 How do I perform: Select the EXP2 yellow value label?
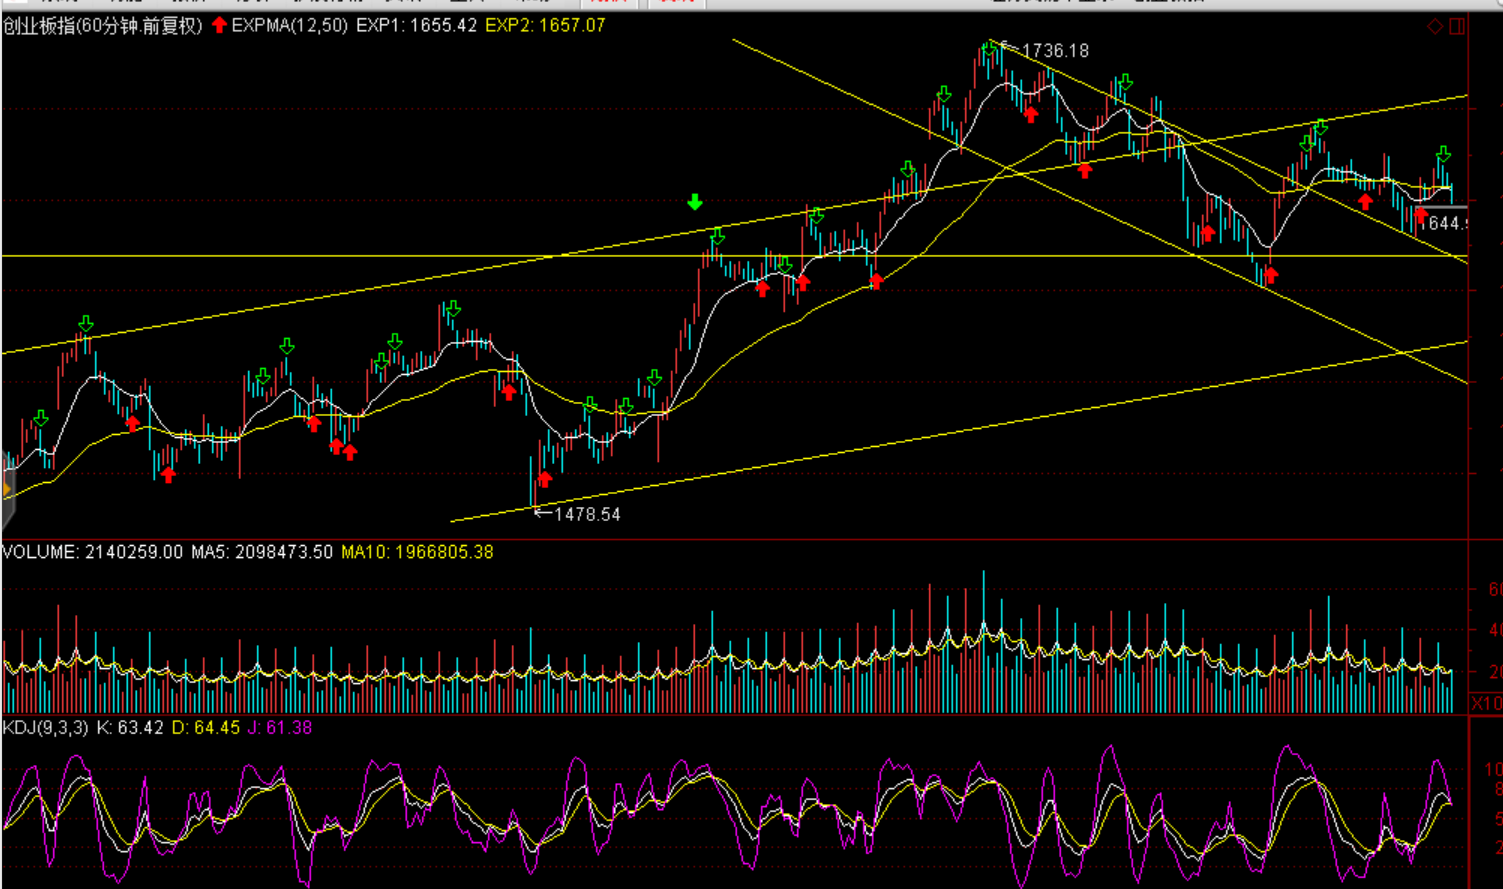[545, 25]
